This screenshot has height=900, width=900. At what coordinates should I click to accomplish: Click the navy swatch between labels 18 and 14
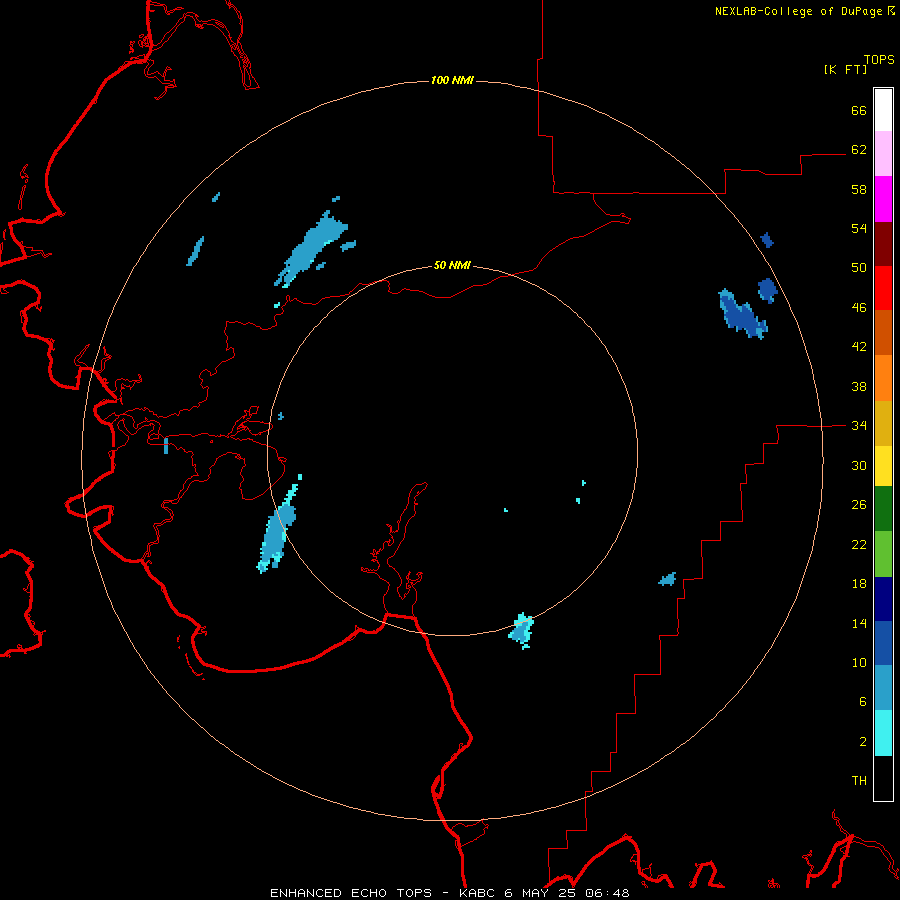tap(883, 599)
